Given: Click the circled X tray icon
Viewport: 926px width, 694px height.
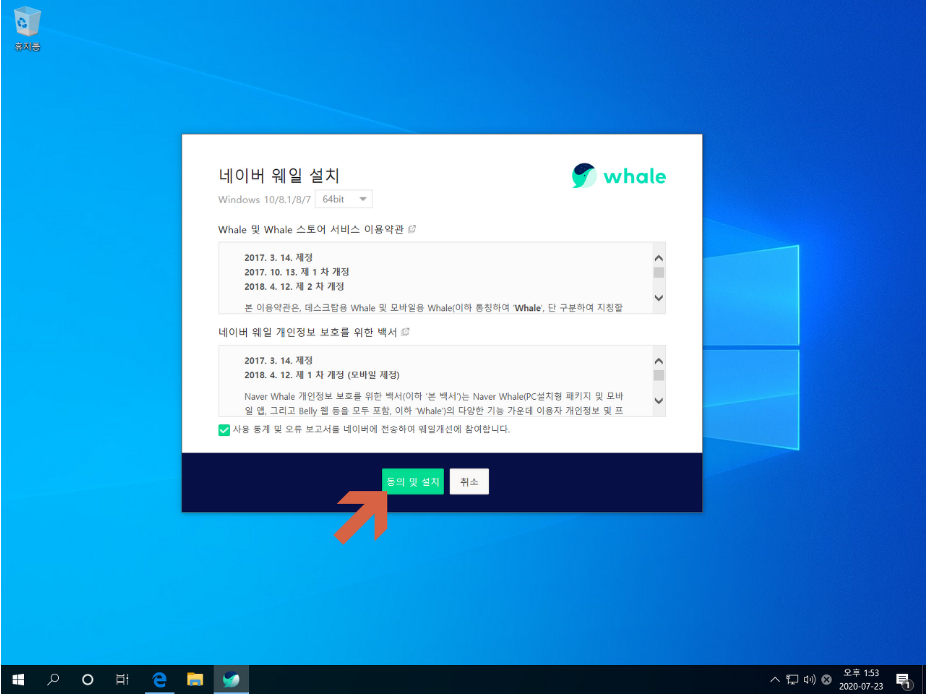Looking at the screenshot, I should click(x=827, y=679).
